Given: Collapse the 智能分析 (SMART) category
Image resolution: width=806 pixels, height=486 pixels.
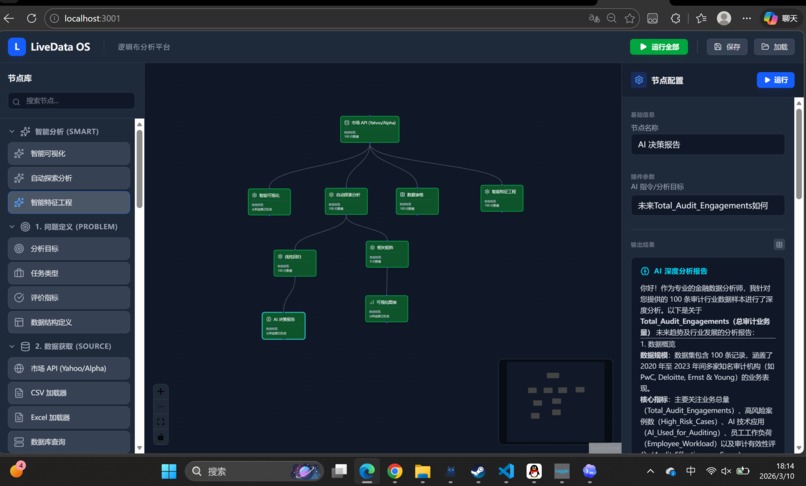Looking at the screenshot, I should tap(12, 132).
